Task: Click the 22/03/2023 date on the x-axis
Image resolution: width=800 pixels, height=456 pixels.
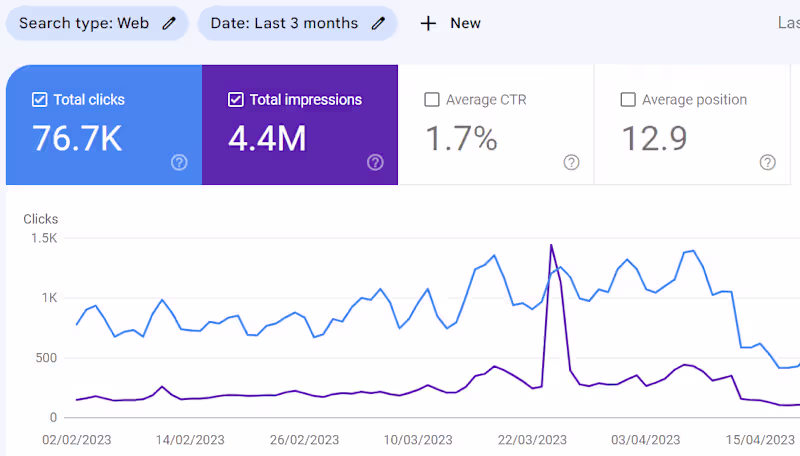Action: (533, 439)
